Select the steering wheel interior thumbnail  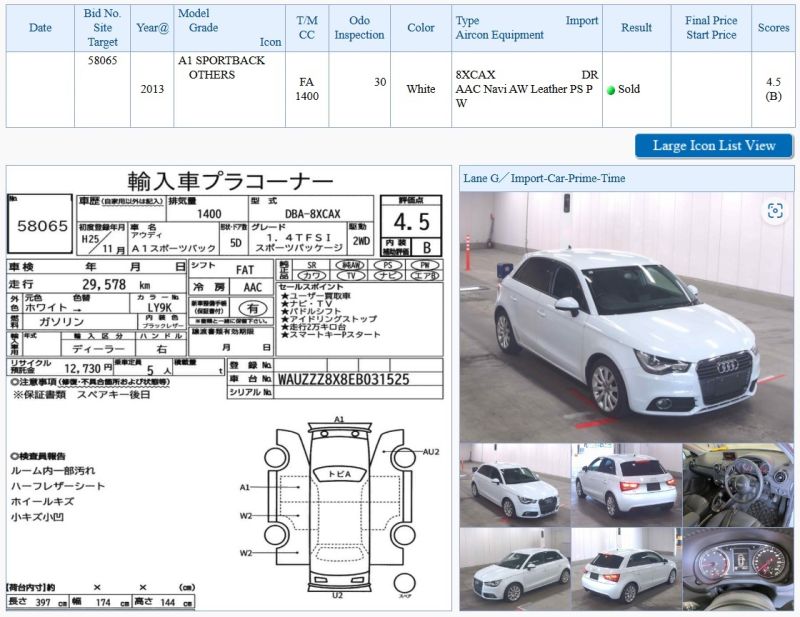point(738,485)
